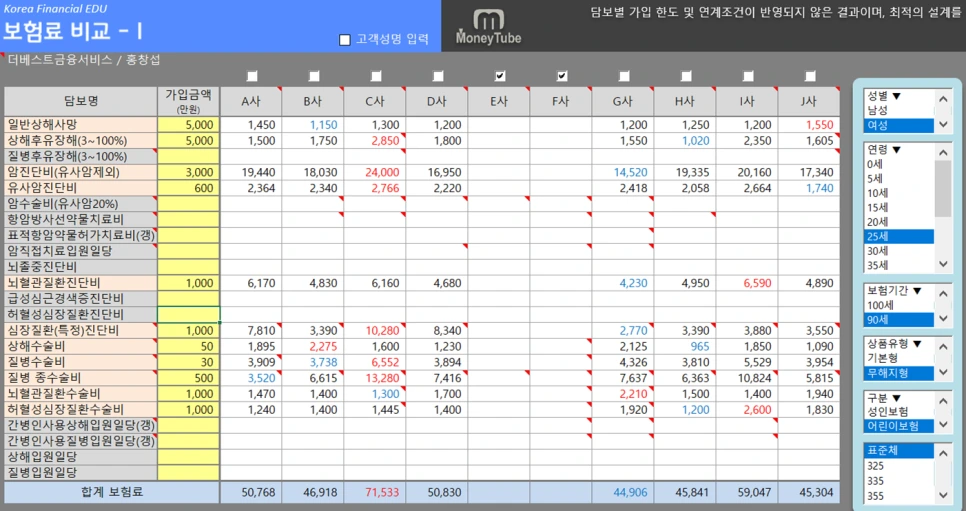Select 성인보험 category
The height and width of the screenshot is (511, 966).
coord(899,412)
